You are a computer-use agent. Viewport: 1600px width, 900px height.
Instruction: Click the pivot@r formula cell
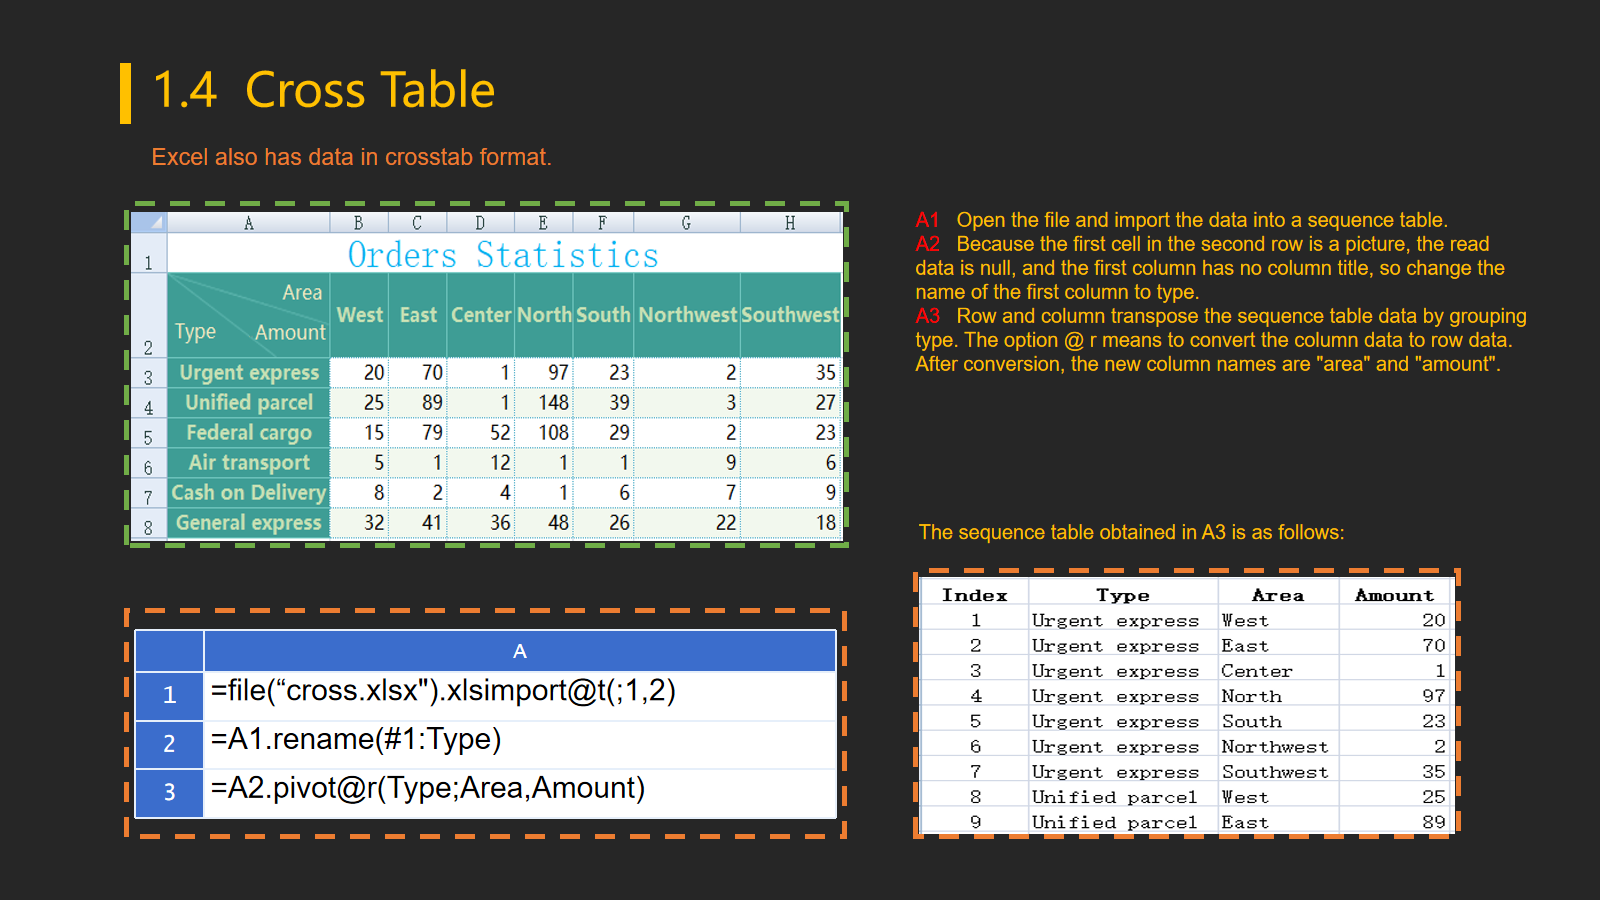tap(519, 790)
